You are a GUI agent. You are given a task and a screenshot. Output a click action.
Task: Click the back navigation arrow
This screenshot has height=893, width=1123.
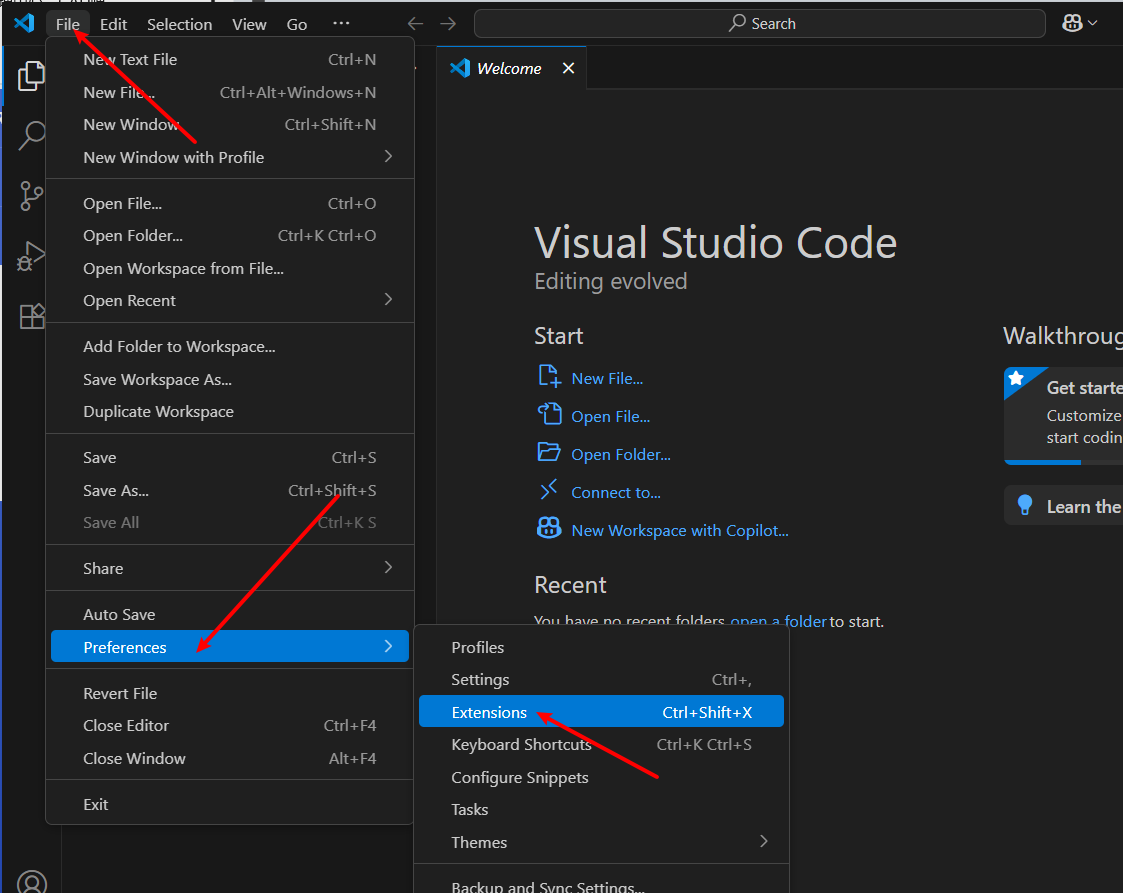tap(415, 23)
